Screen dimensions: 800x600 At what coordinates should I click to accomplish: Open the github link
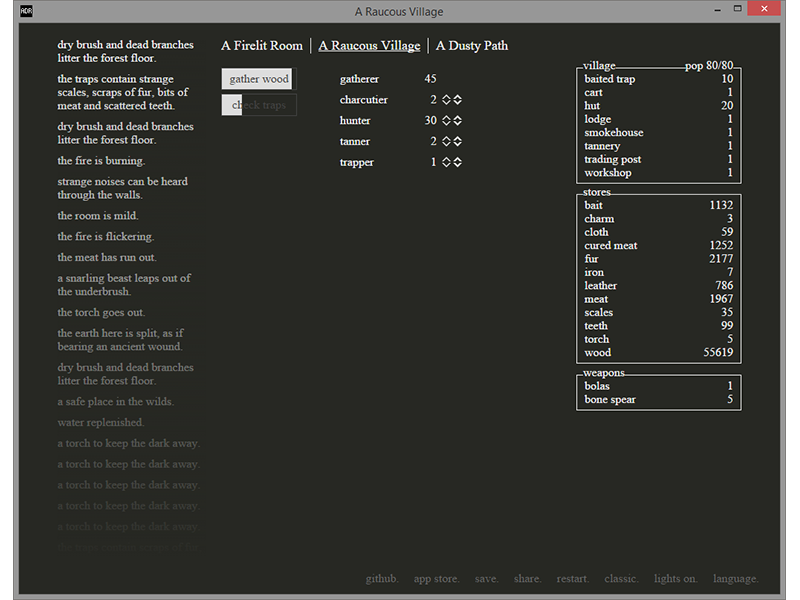click(x=382, y=579)
